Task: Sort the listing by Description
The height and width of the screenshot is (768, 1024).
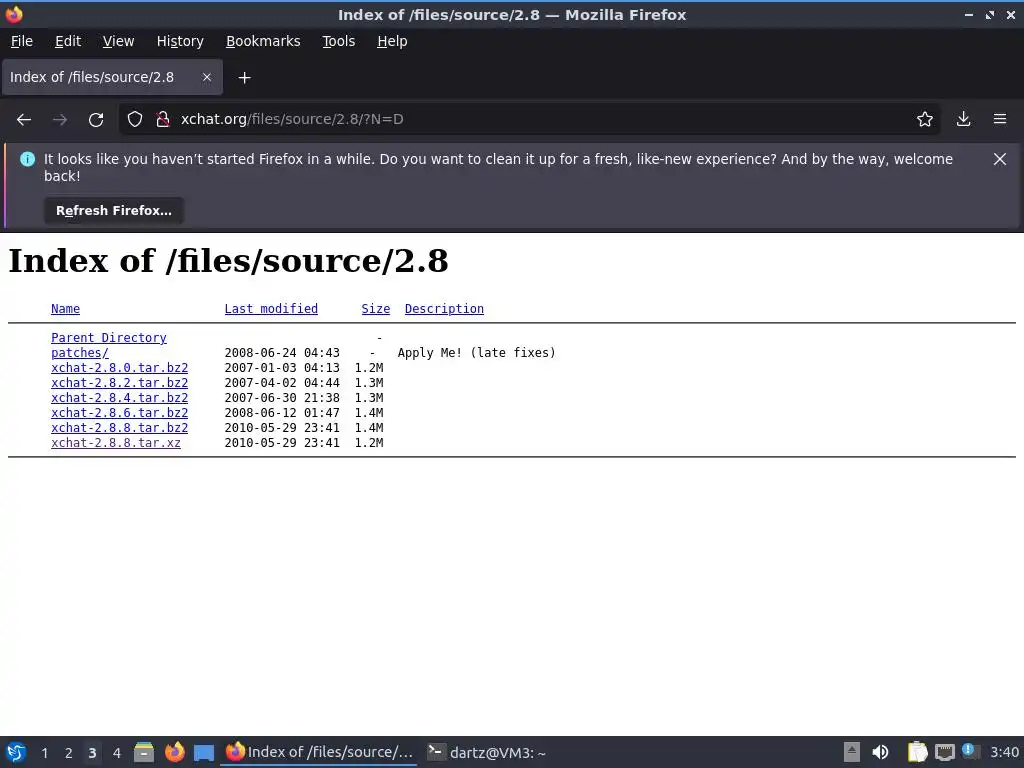Action: point(444,309)
